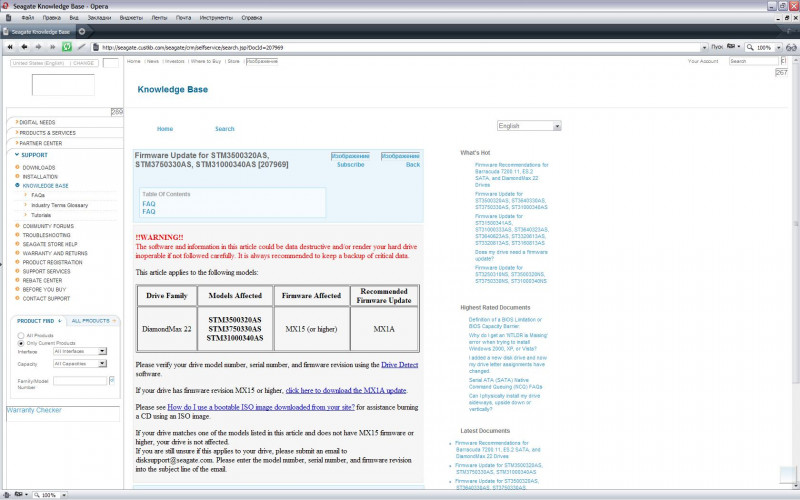Open CONTACT SUPPORT in sidebar
The height and width of the screenshot is (500, 800).
coord(46,298)
